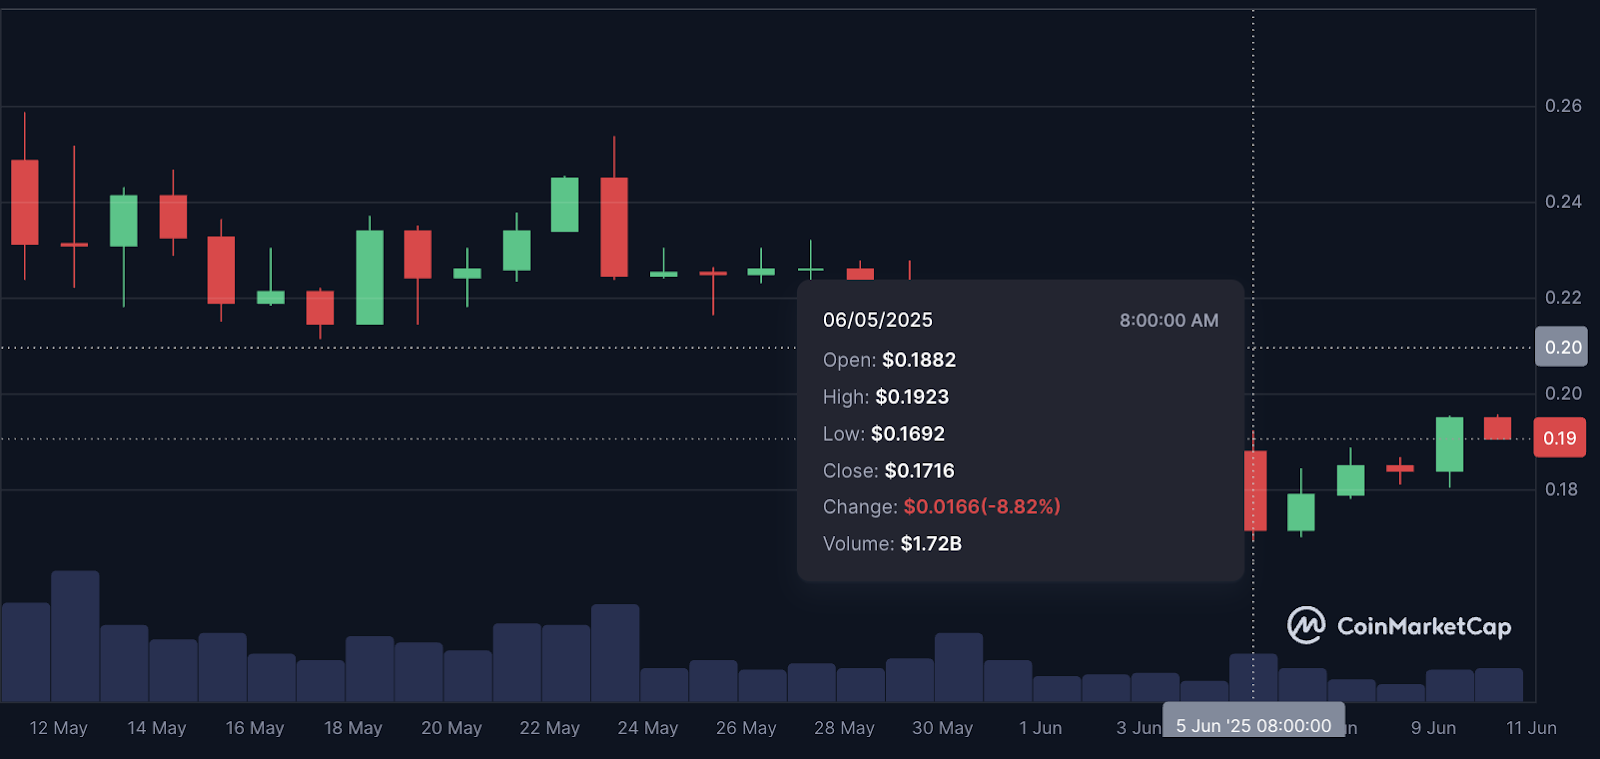Select the 11 Jun date axis label
Viewport: 1600px width, 759px height.
1531,728
